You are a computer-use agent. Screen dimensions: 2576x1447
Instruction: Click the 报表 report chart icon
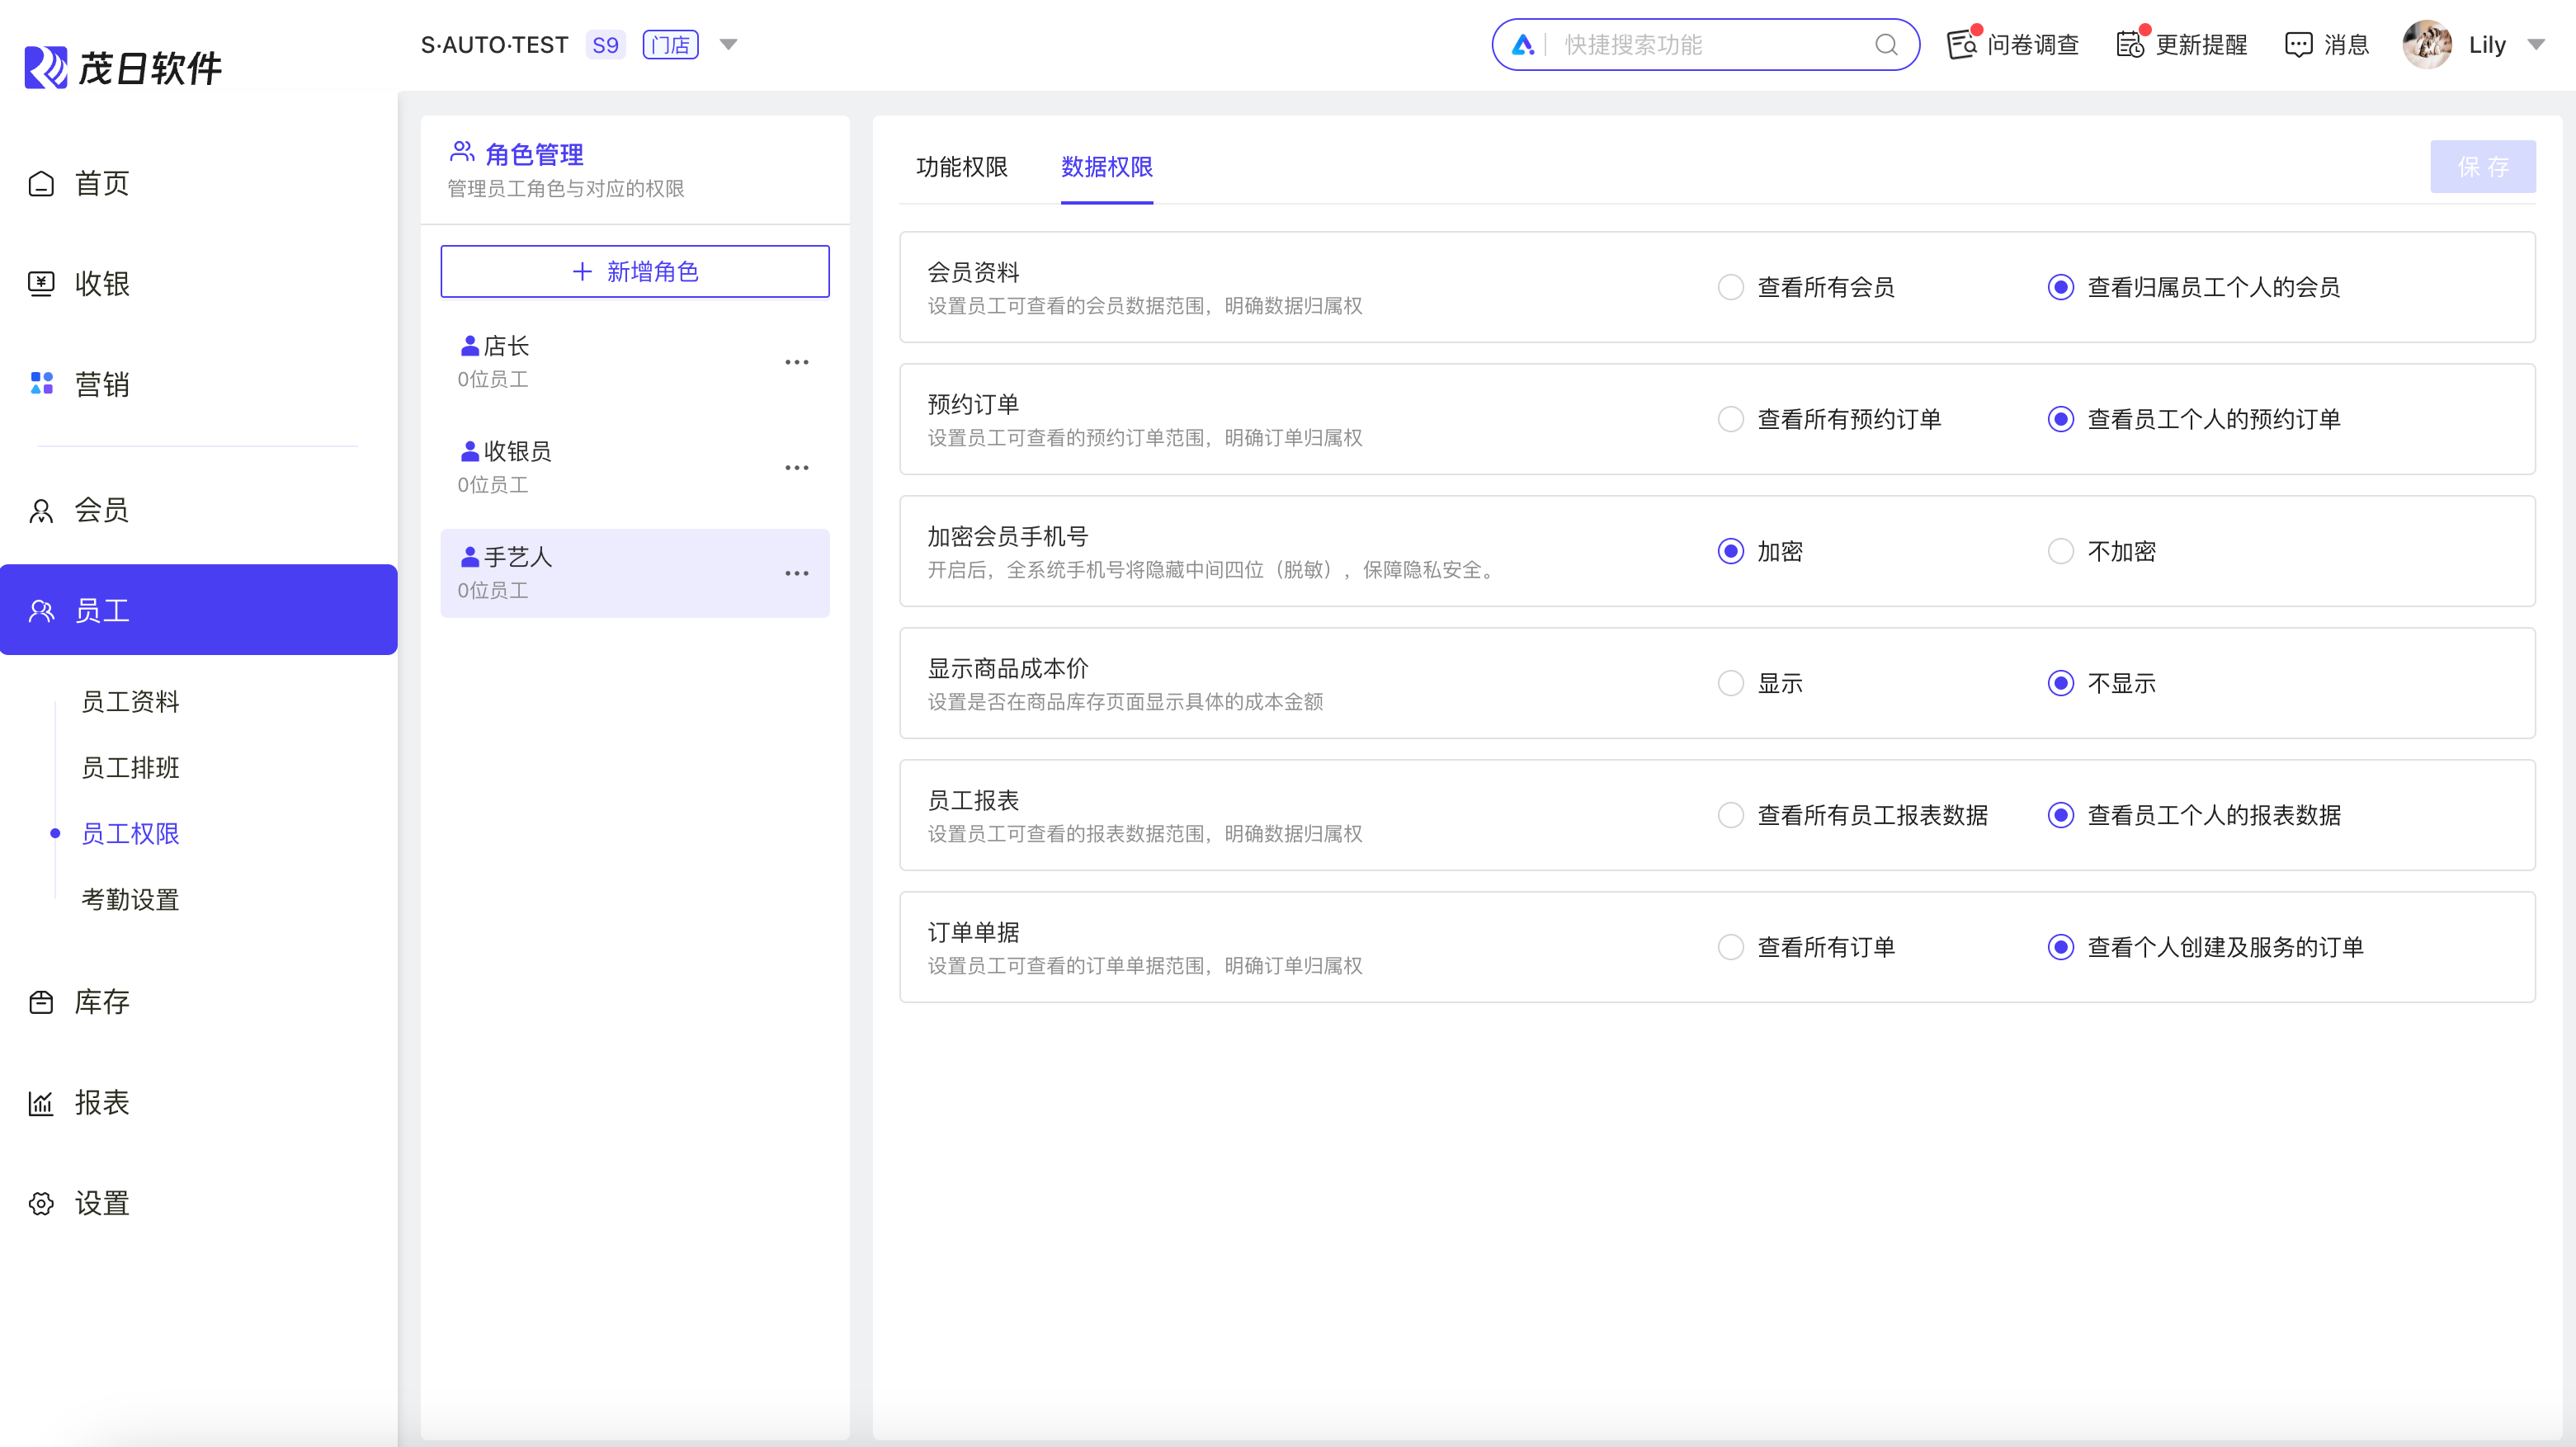[41, 1103]
